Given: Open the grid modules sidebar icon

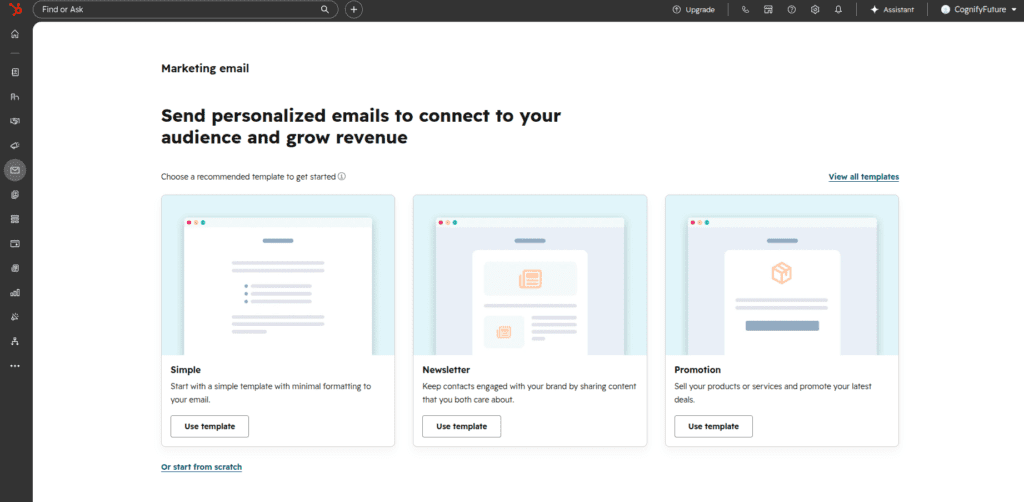Looking at the screenshot, I should (15, 219).
